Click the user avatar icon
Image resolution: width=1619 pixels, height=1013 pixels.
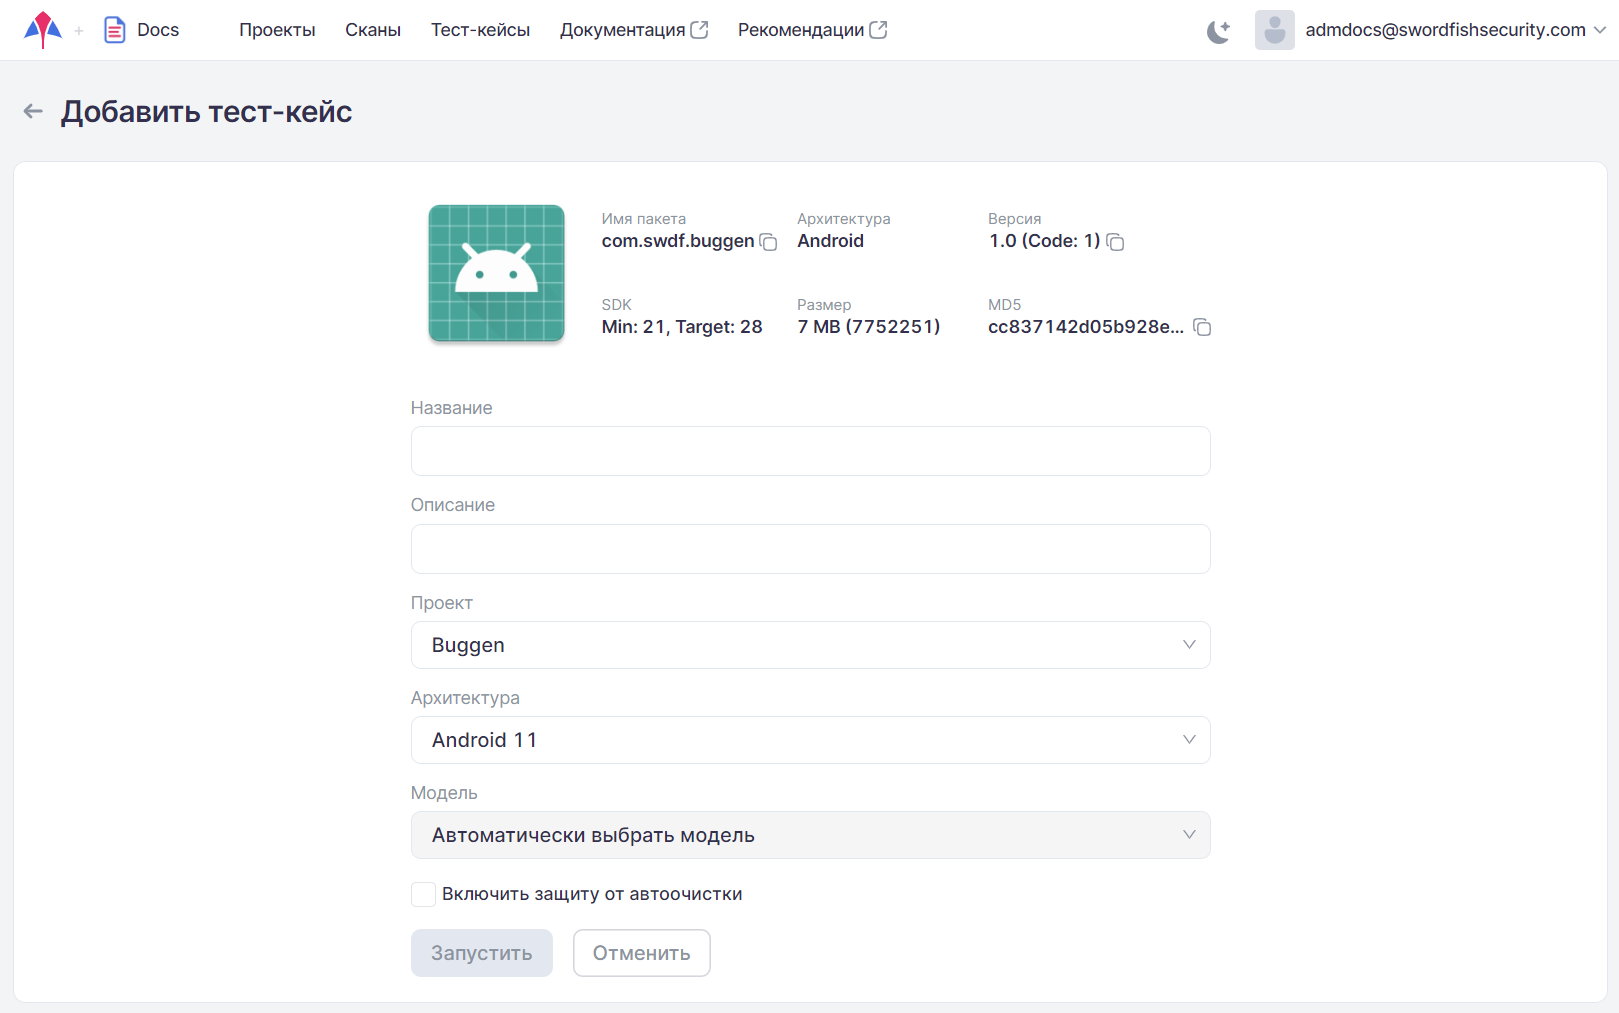point(1274,30)
